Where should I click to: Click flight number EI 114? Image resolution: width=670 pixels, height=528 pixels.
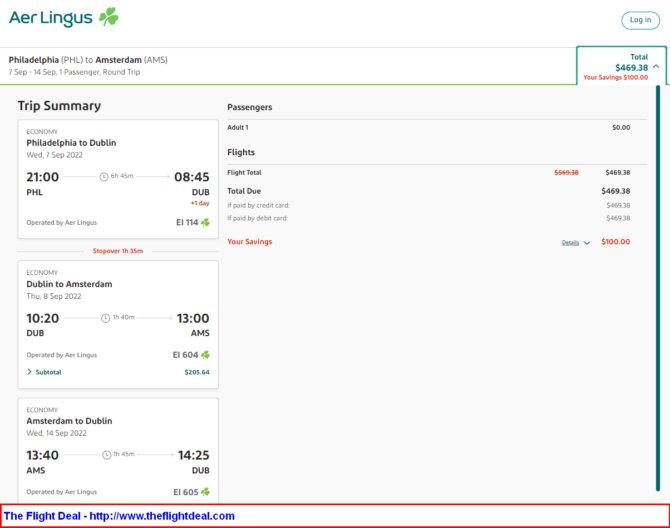pyautogui.click(x=187, y=222)
